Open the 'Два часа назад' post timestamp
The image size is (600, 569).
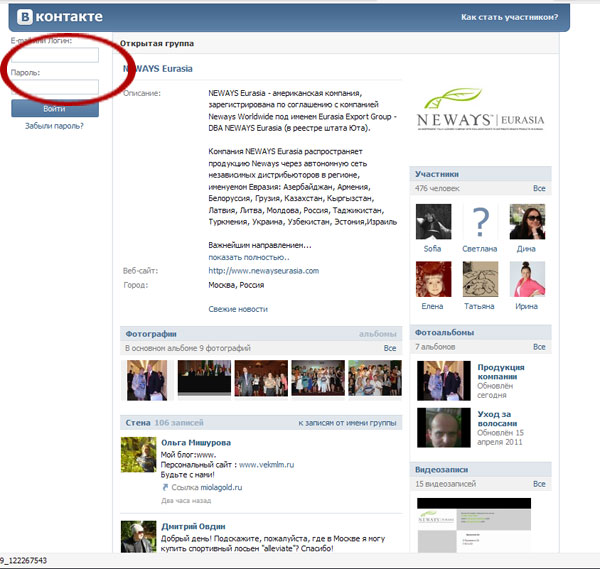pos(186,501)
